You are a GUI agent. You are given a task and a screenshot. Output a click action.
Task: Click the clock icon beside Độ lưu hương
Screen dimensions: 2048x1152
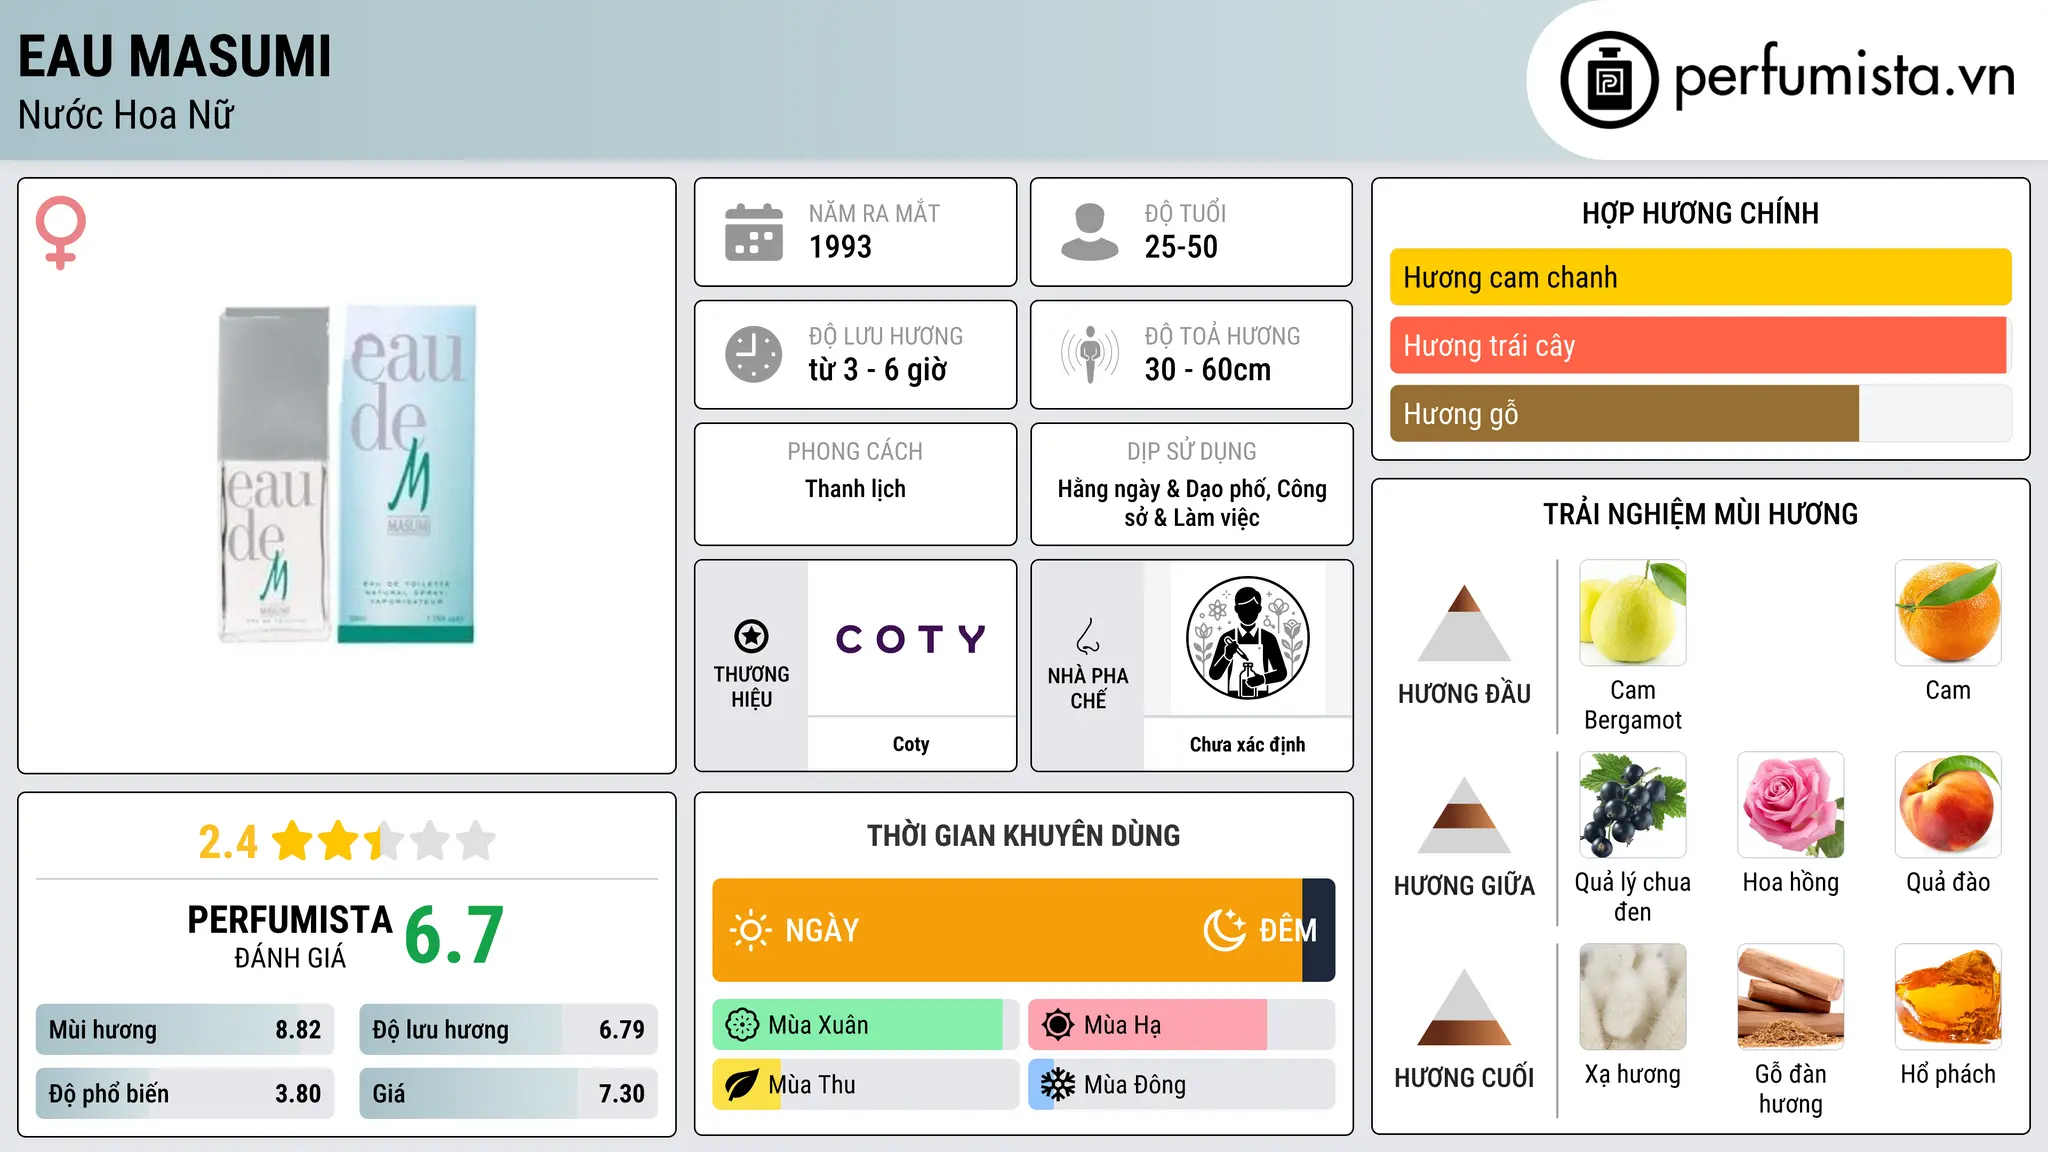tap(754, 354)
